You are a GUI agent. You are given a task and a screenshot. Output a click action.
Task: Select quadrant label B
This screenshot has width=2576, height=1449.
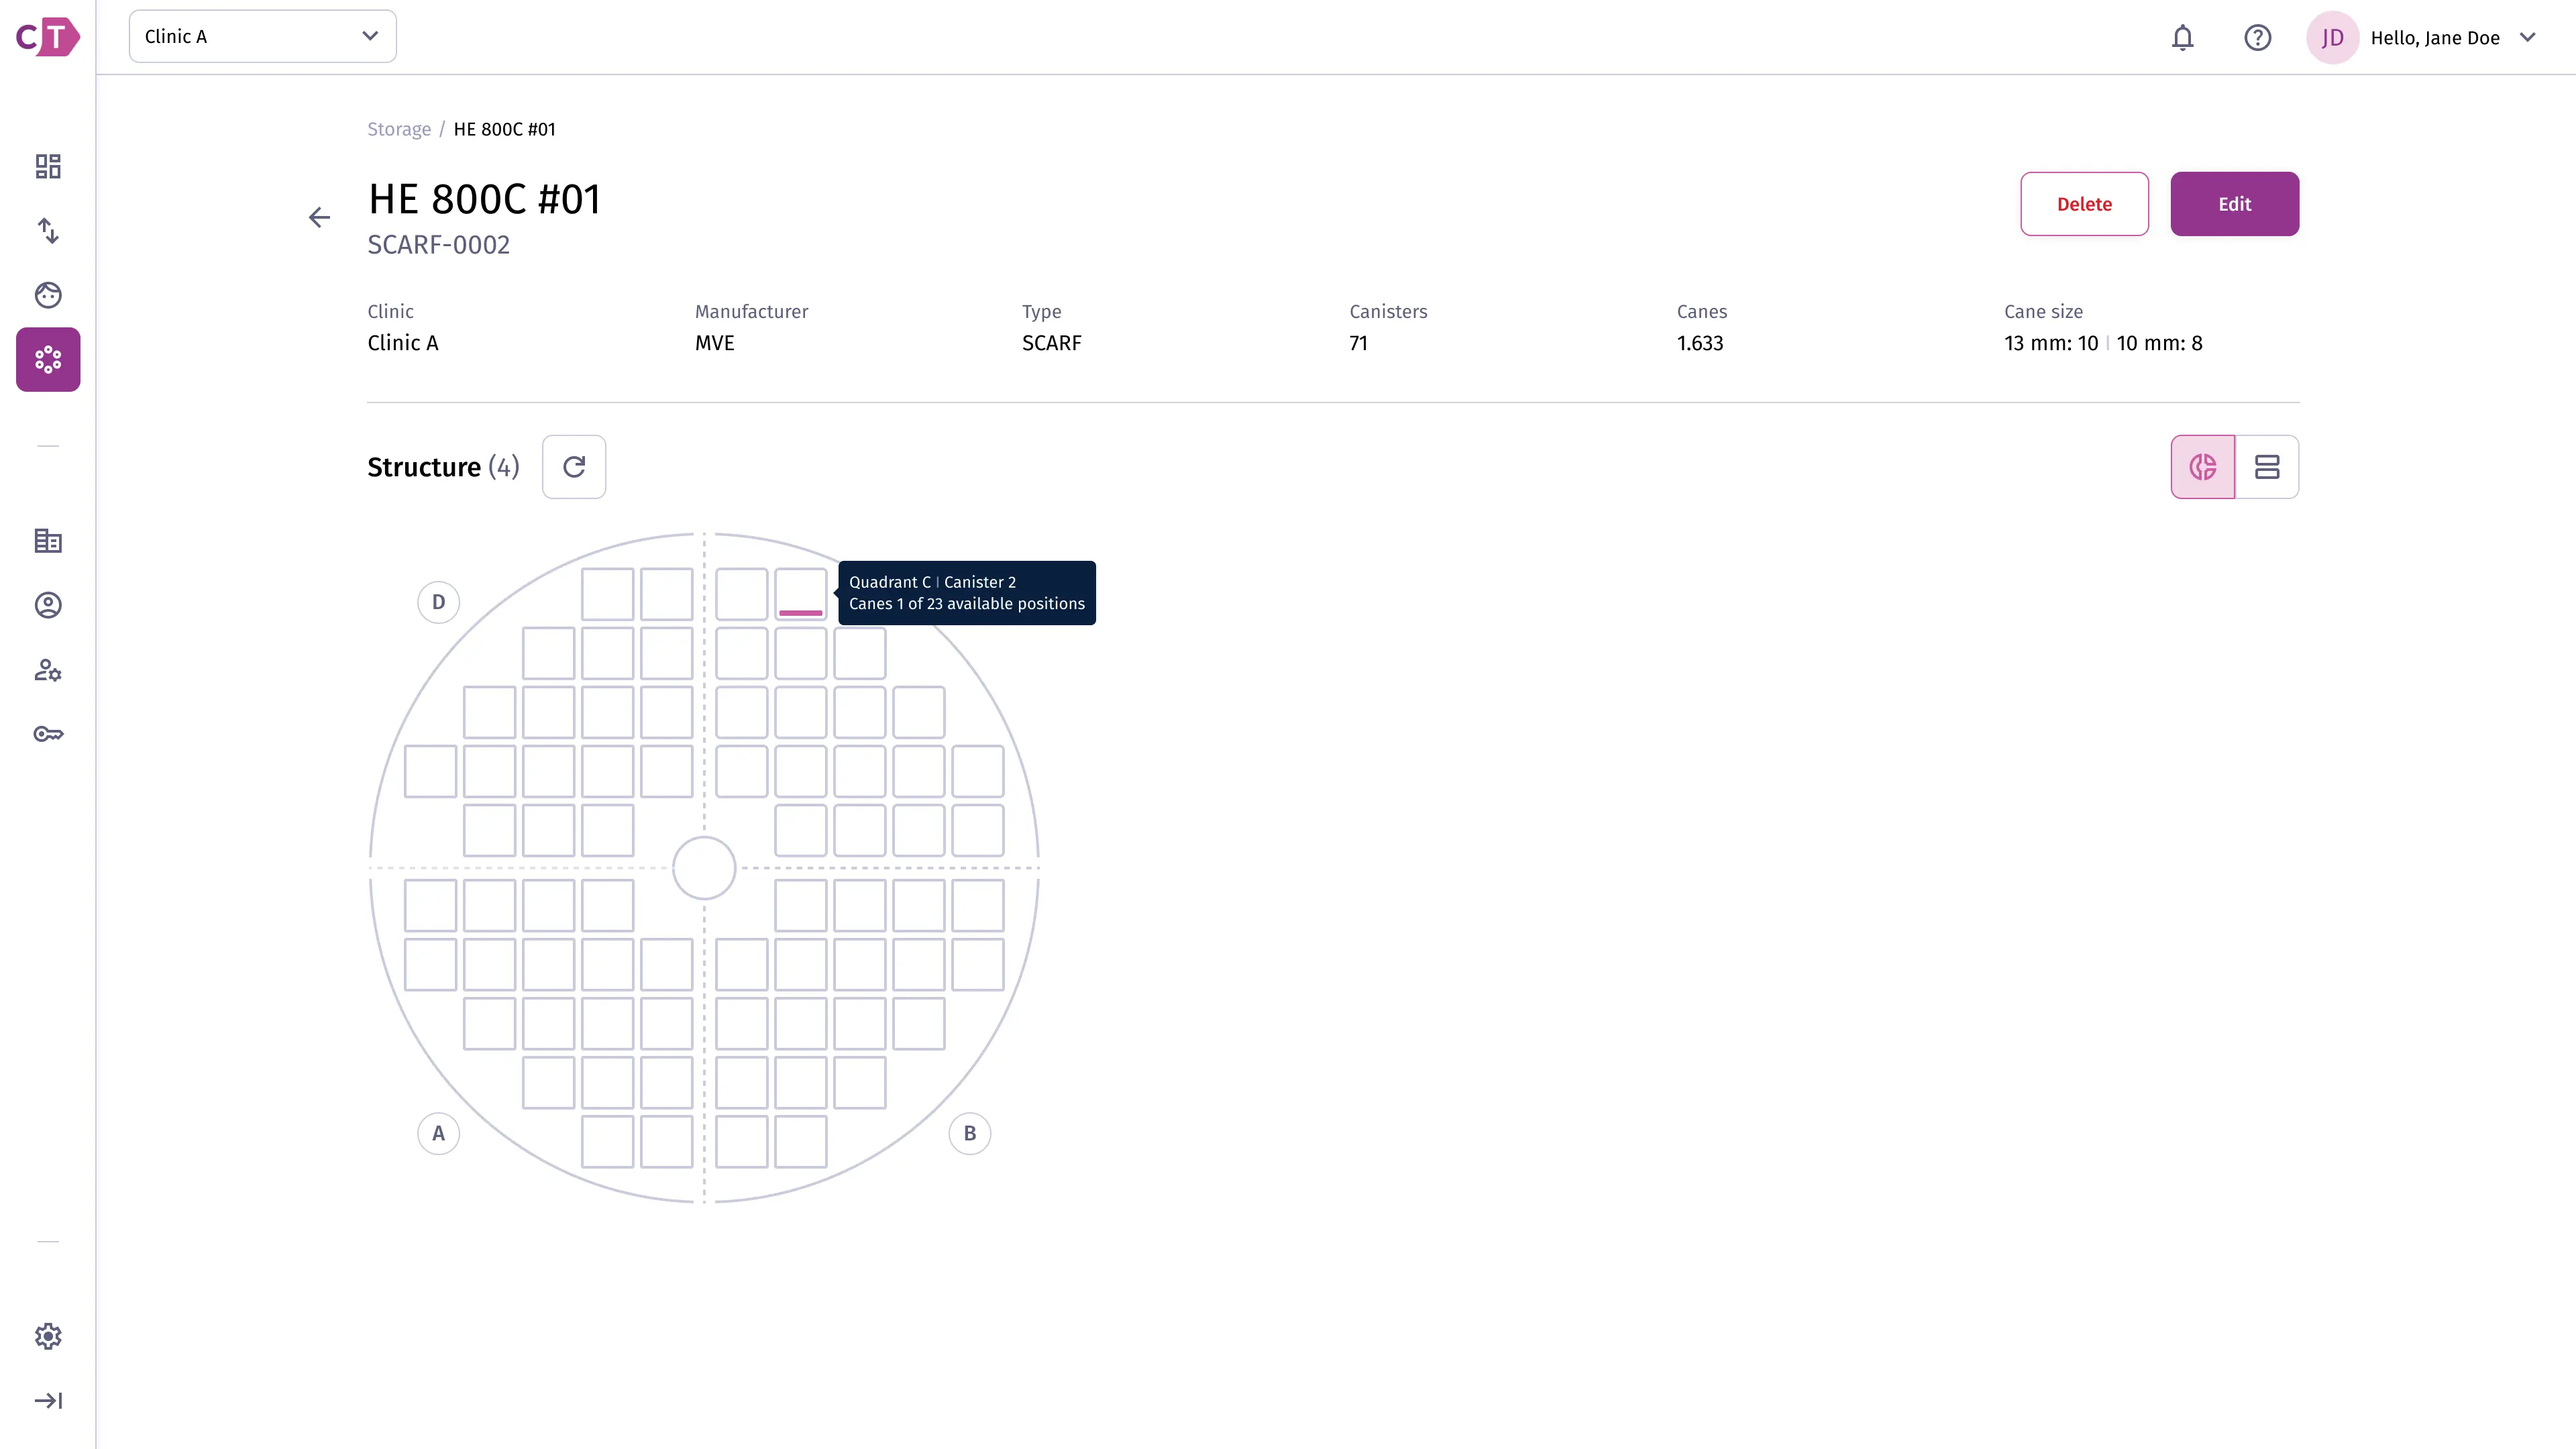(969, 1134)
